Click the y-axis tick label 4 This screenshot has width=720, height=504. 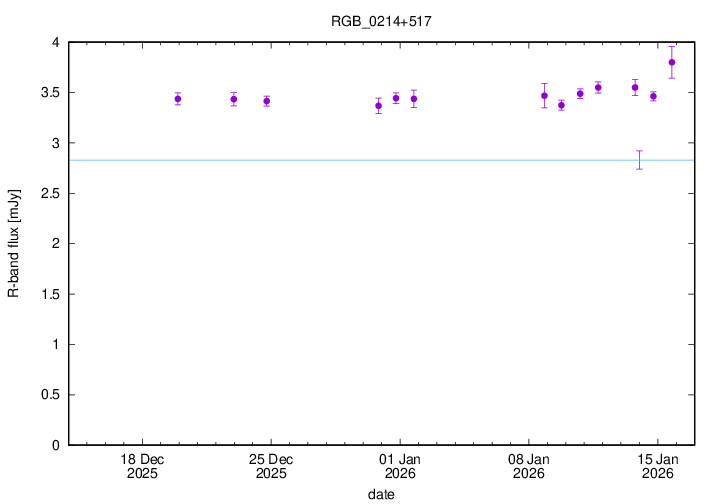tap(55, 43)
